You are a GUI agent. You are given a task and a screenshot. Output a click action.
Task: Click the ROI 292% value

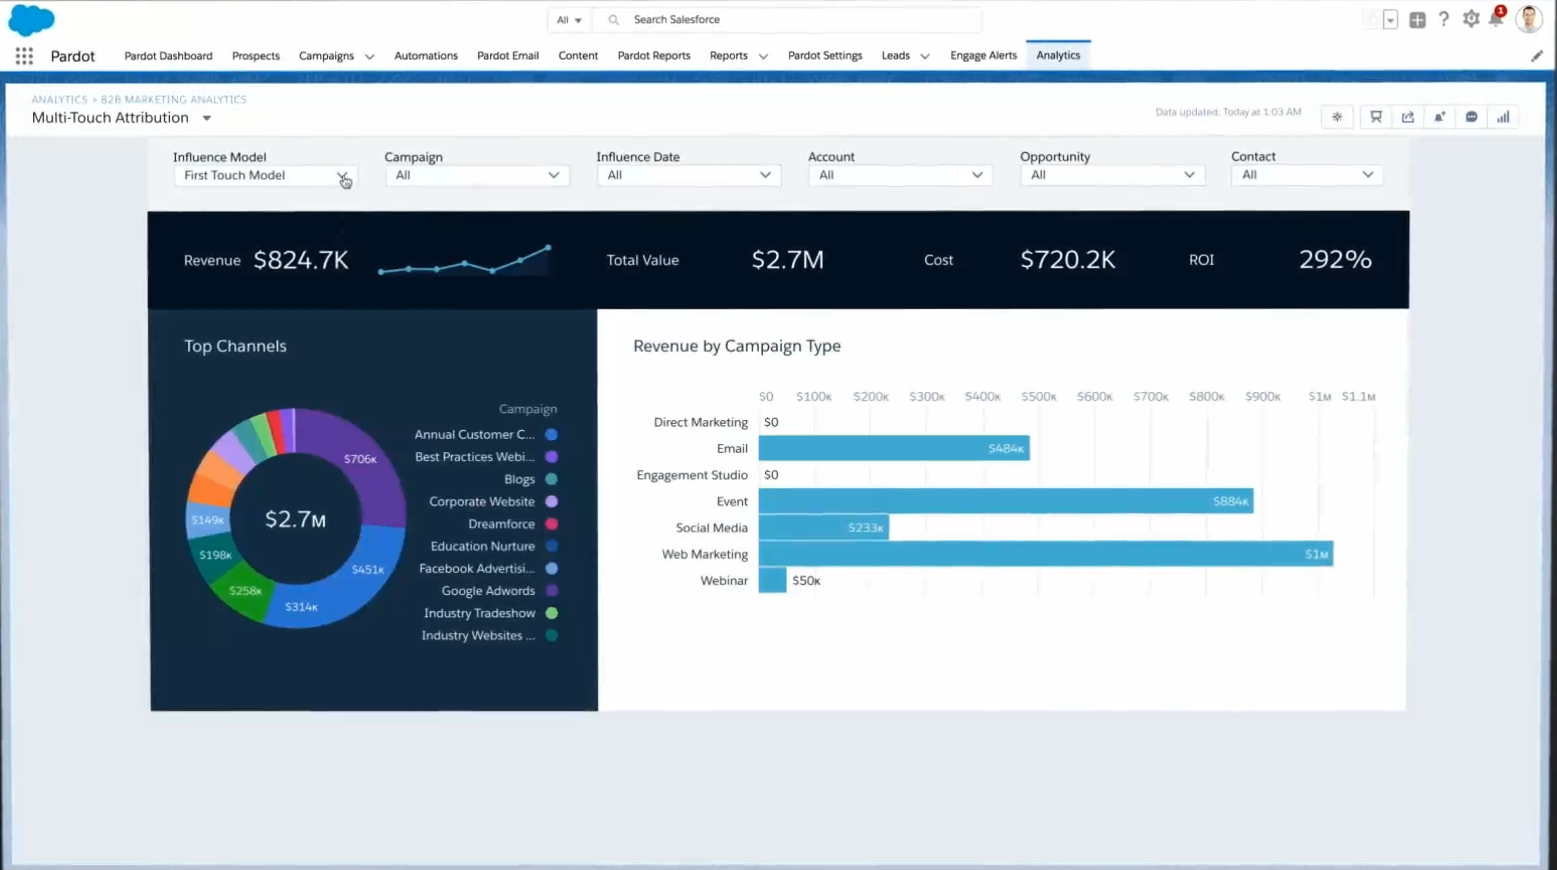(x=1335, y=260)
